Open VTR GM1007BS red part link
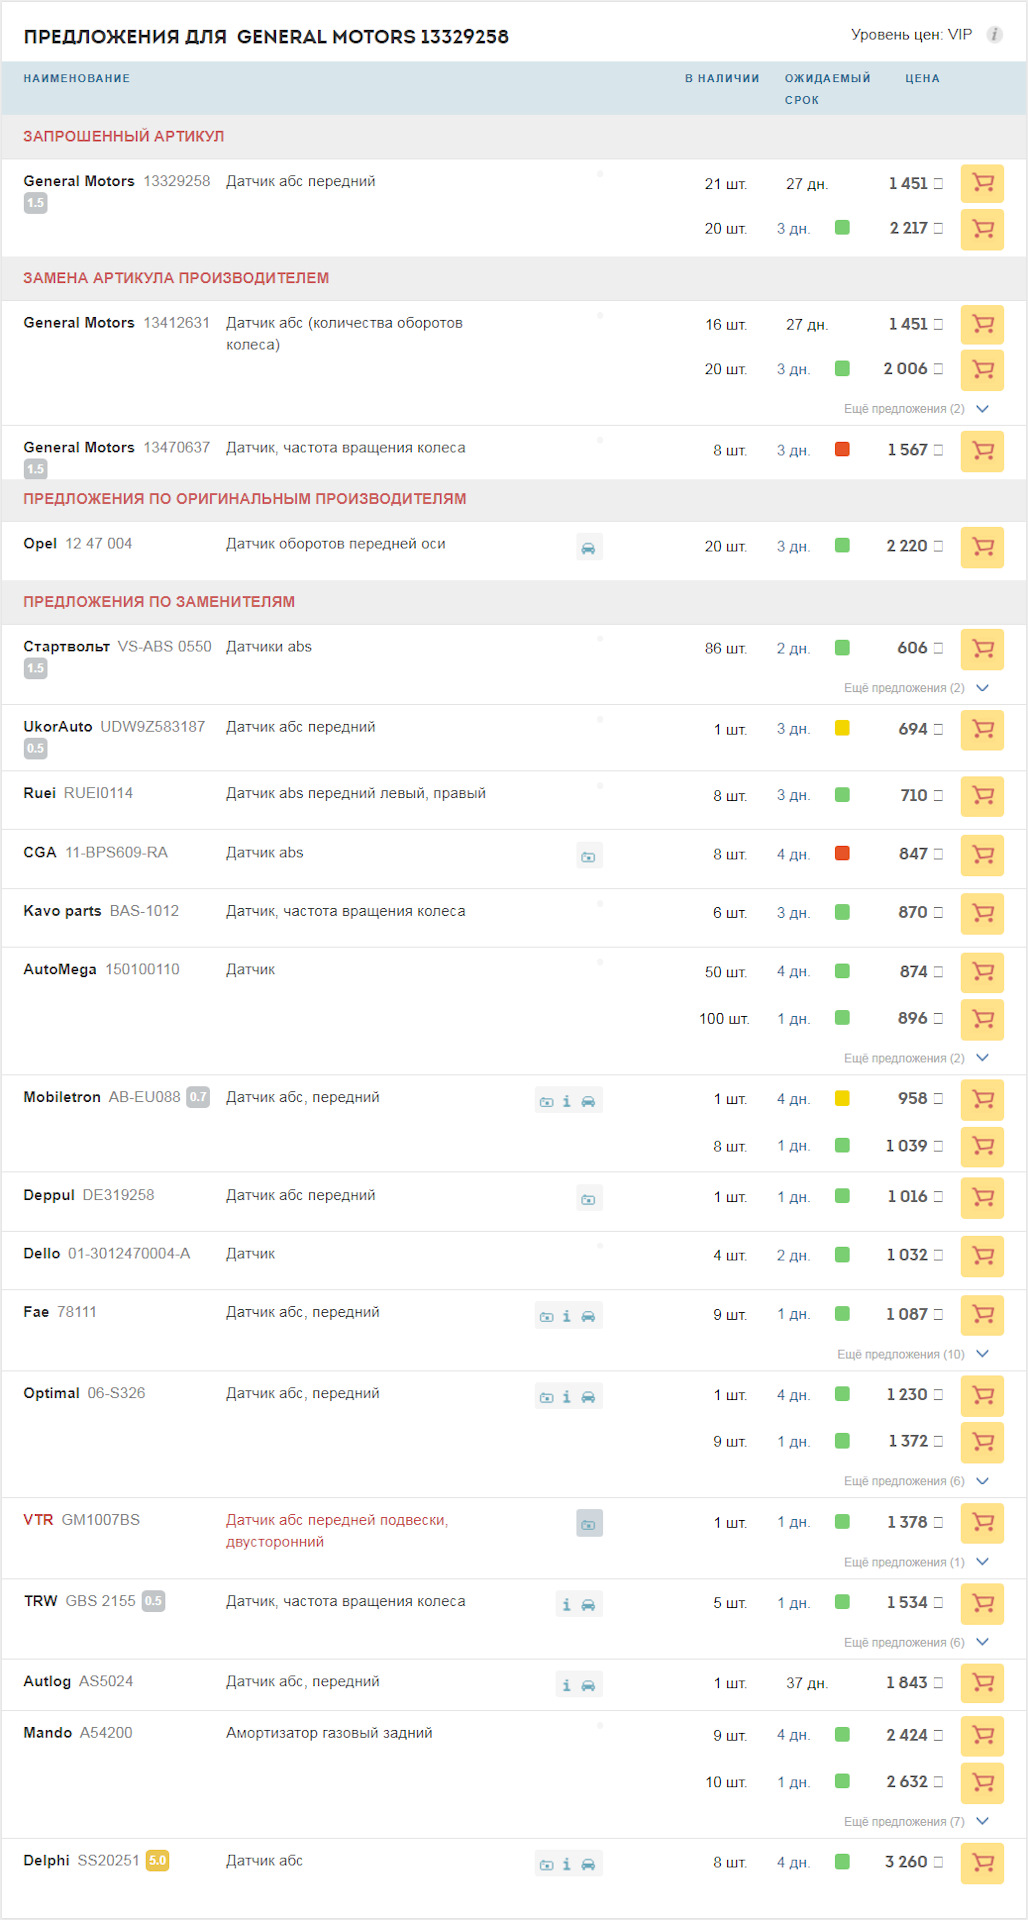The image size is (1028, 1920). click(x=82, y=1520)
